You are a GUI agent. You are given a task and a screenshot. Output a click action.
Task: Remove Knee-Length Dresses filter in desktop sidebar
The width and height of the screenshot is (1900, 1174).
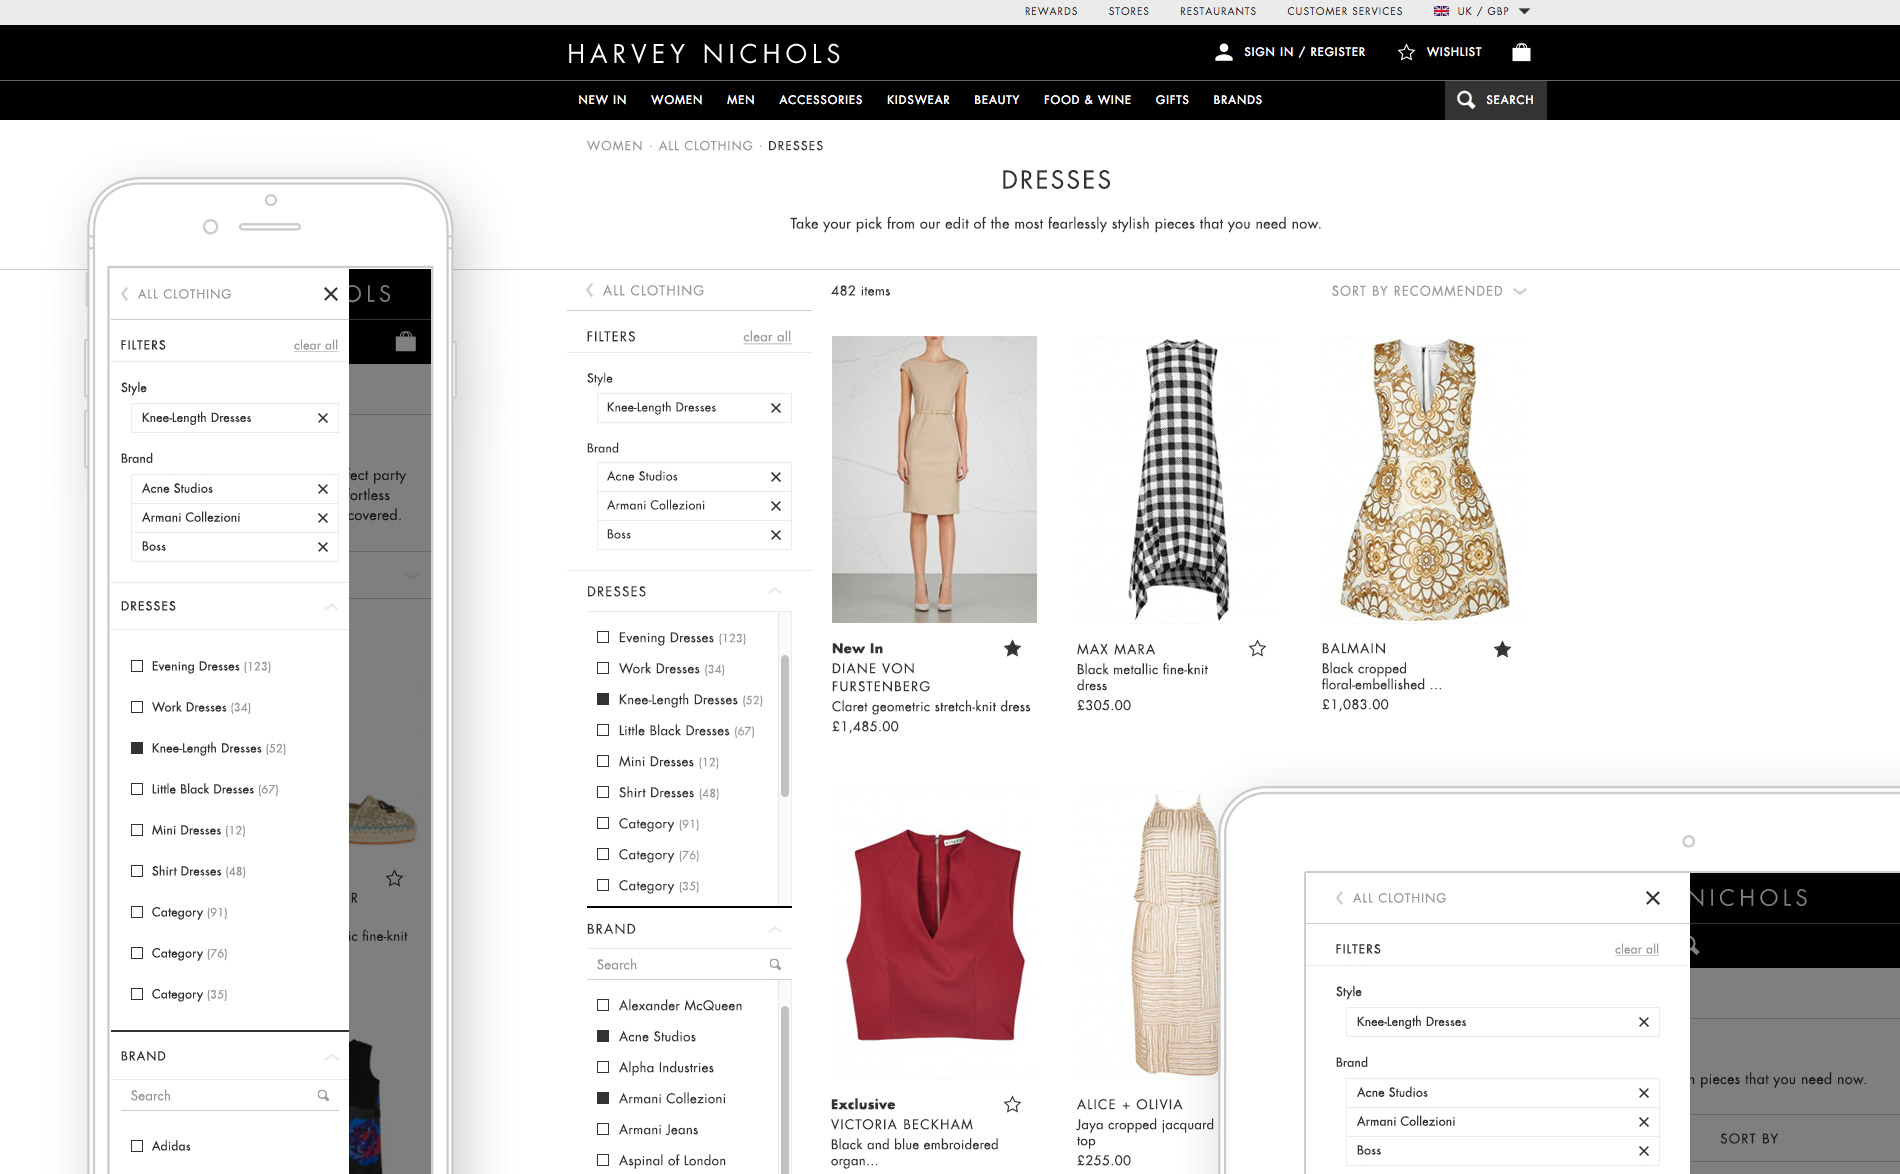(776, 408)
